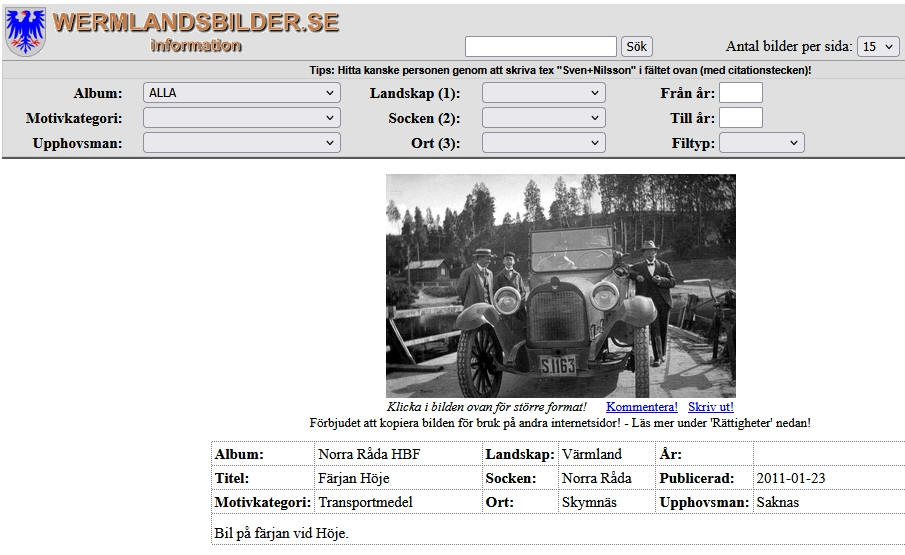This screenshot has width=905, height=555.
Task: Click the search text field
Action: pos(540,46)
